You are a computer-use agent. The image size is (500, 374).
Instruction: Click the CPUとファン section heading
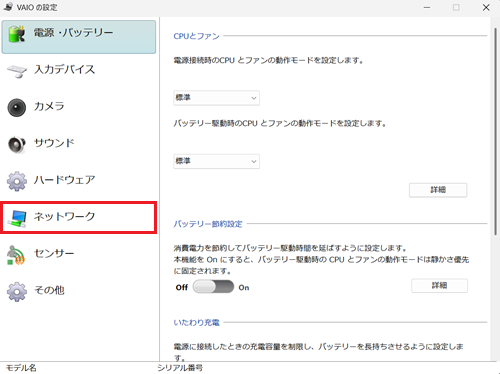point(196,36)
